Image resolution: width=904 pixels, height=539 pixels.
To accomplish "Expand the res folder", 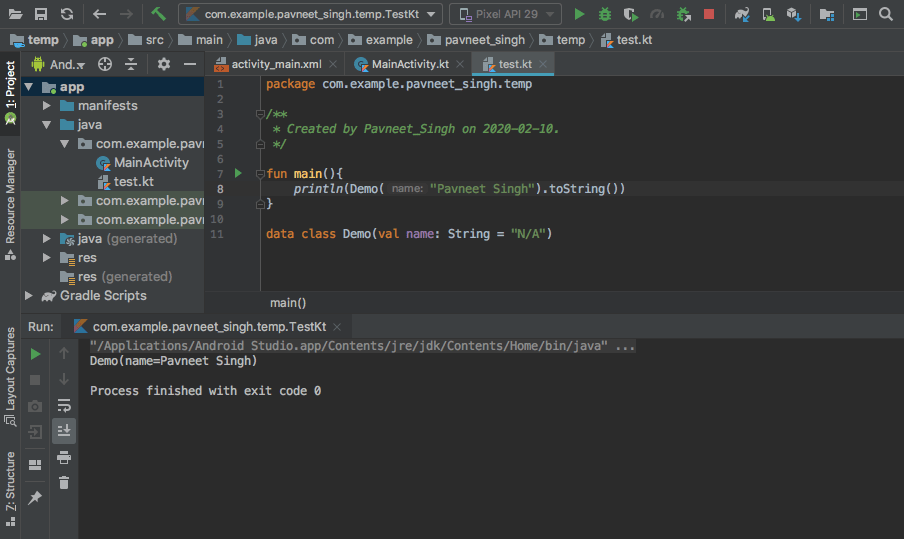I will (47, 258).
